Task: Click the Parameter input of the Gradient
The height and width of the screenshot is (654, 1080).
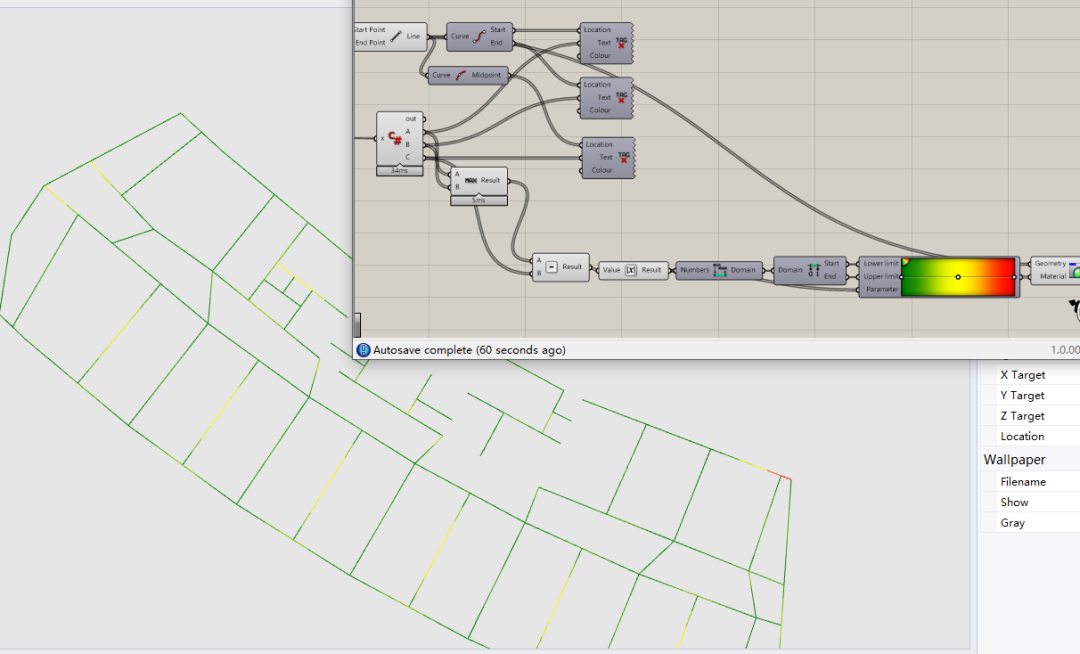Action: coord(882,289)
